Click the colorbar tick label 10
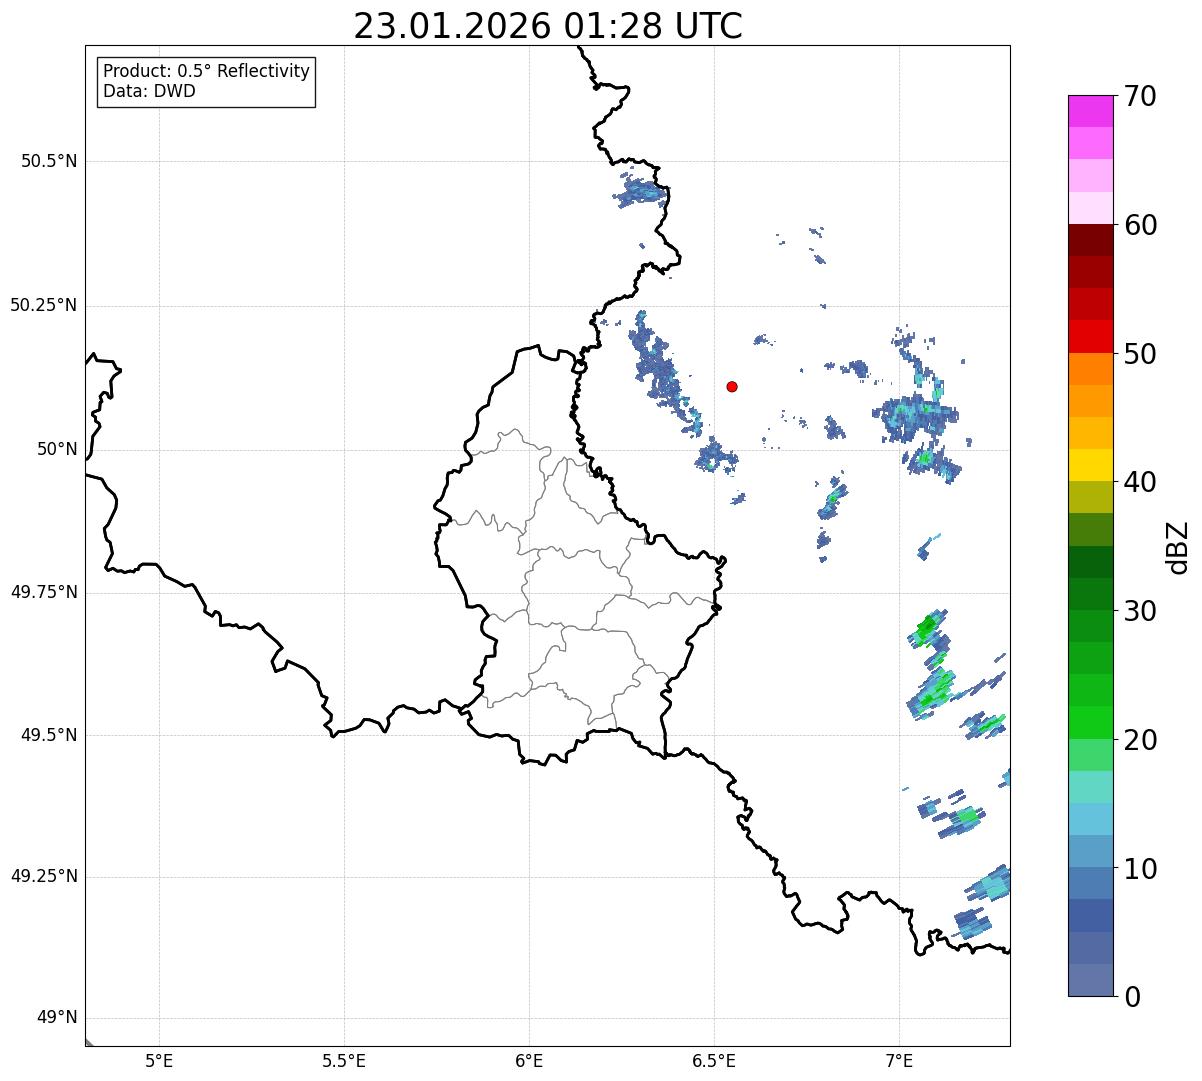The height and width of the screenshot is (1081, 1202). click(1141, 869)
